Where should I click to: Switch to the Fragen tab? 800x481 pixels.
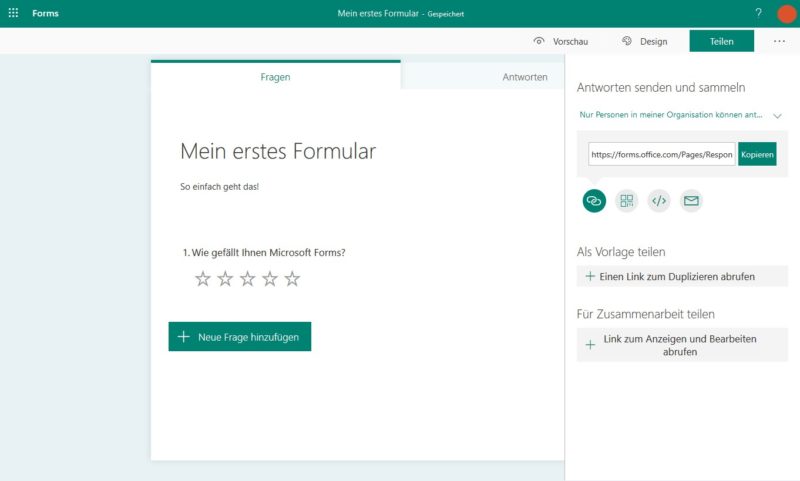click(276, 77)
